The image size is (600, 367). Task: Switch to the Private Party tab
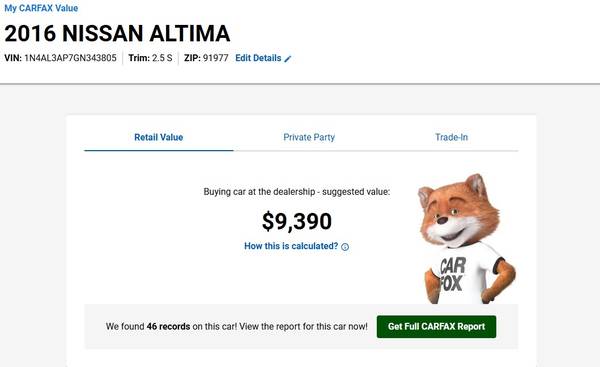point(309,137)
